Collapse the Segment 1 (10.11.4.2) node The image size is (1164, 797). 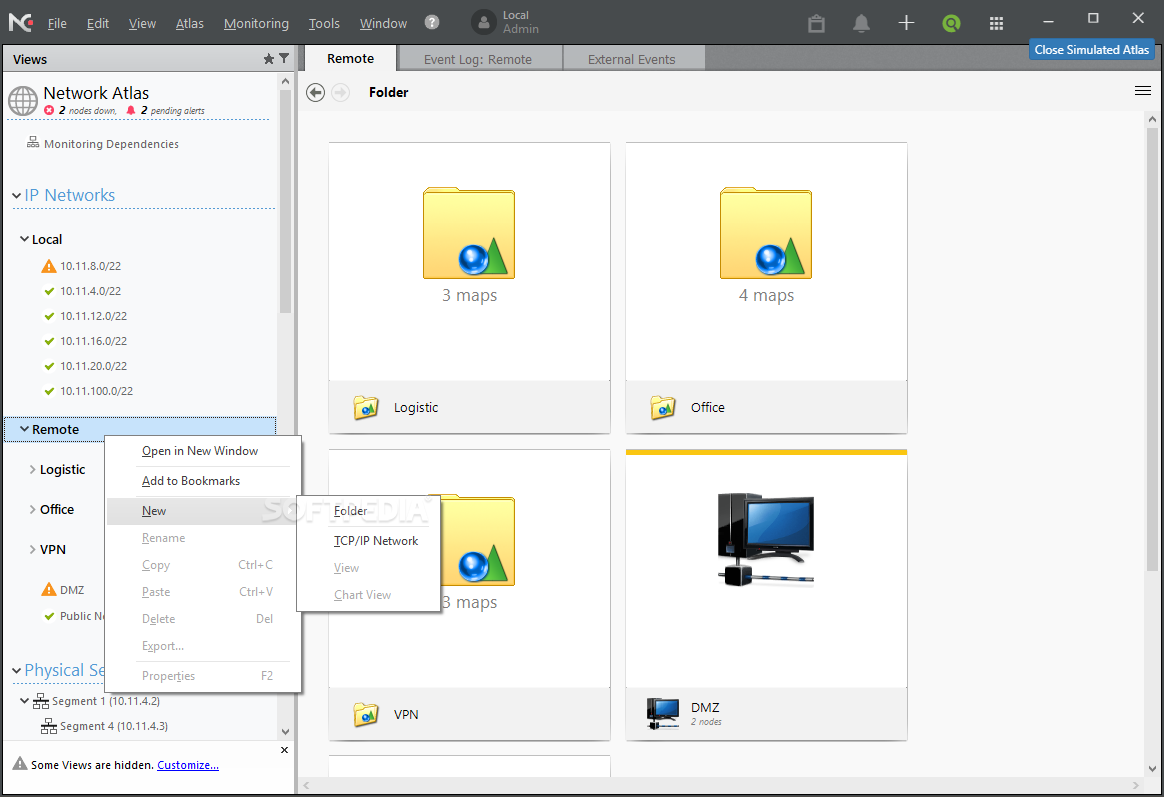tap(24, 701)
